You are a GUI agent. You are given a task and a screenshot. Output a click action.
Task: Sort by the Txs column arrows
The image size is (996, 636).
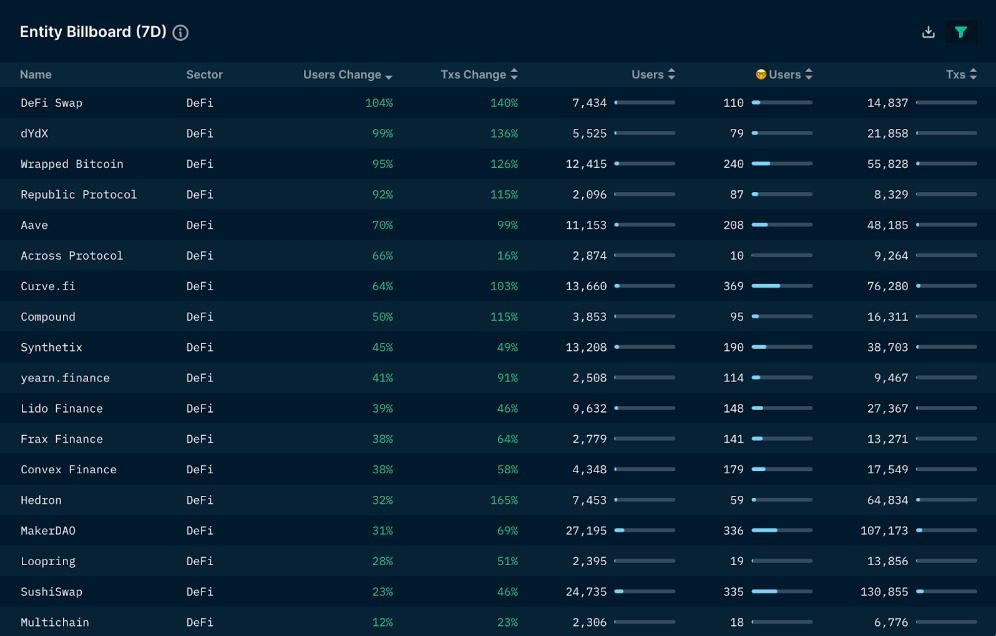click(973, 74)
